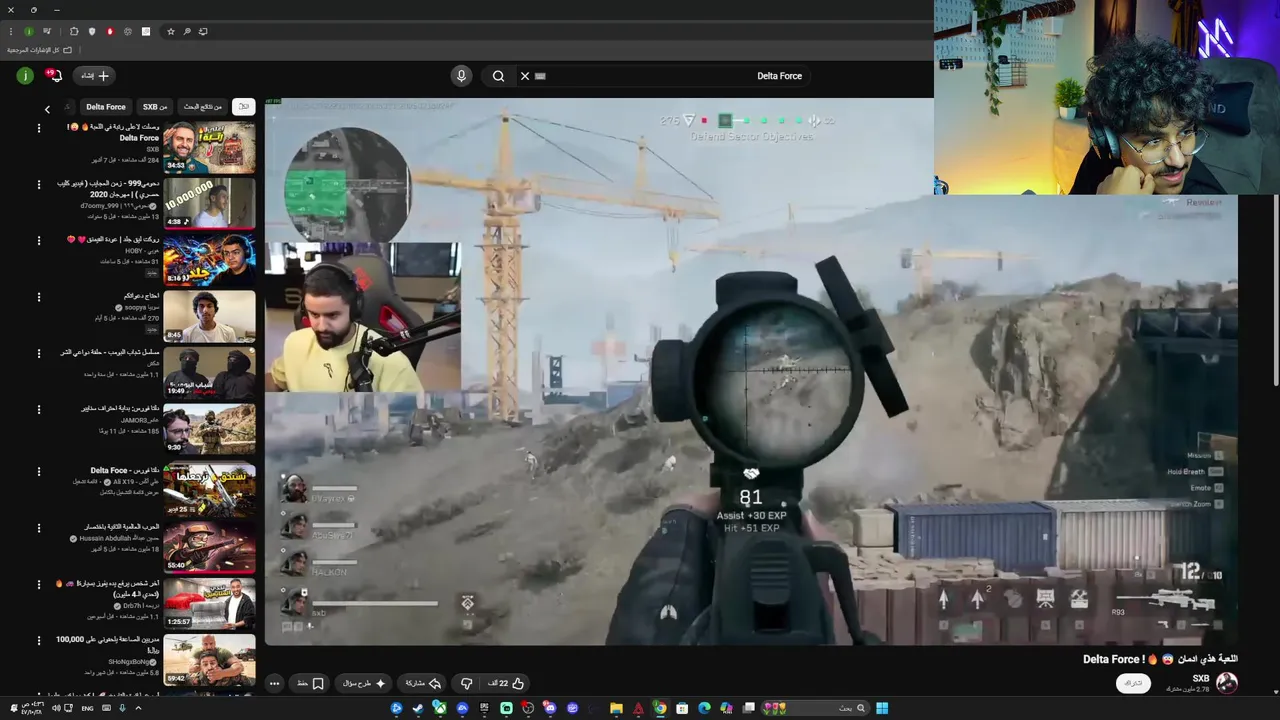Click the red extension icon in the toolbar
Viewport: 1280px width, 720px height.
pos(110,32)
